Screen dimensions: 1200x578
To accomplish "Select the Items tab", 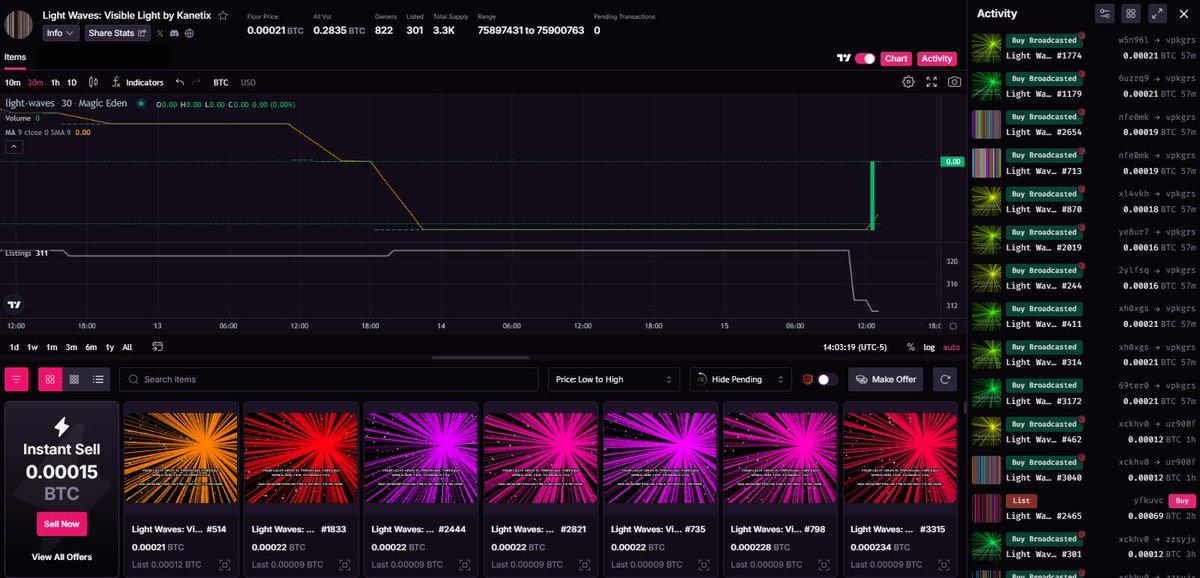I will coord(15,58).
